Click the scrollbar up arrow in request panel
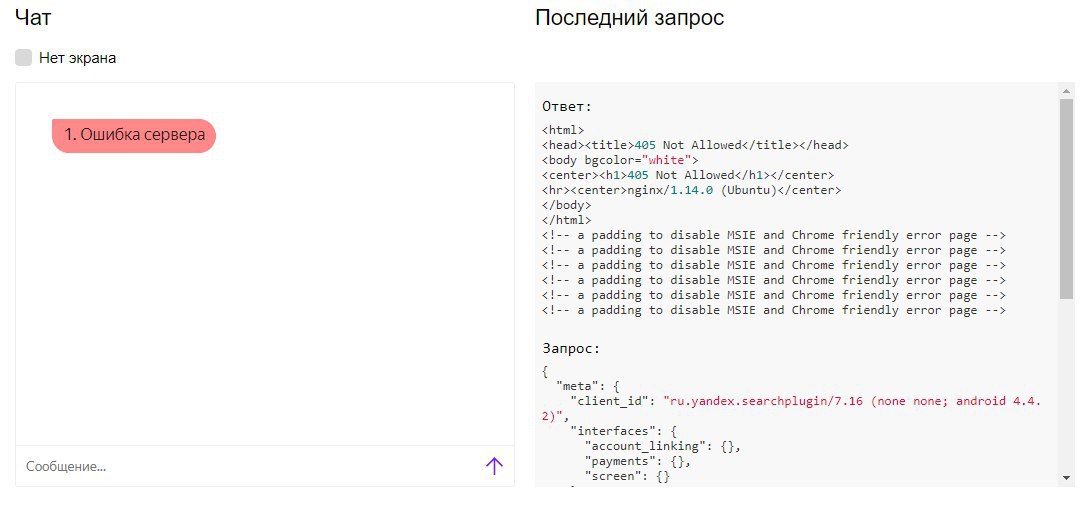This screenshot has width=1087, height=514. coord(1066,91)
